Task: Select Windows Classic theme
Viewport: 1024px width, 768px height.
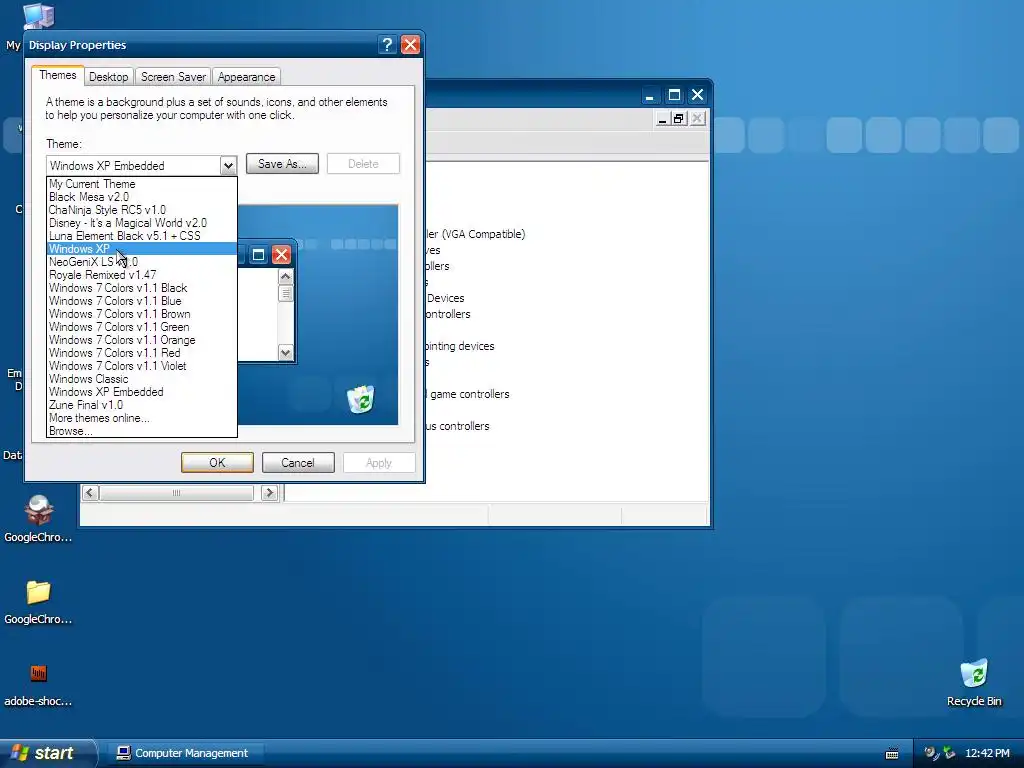Action: click(x=142, y=379)
